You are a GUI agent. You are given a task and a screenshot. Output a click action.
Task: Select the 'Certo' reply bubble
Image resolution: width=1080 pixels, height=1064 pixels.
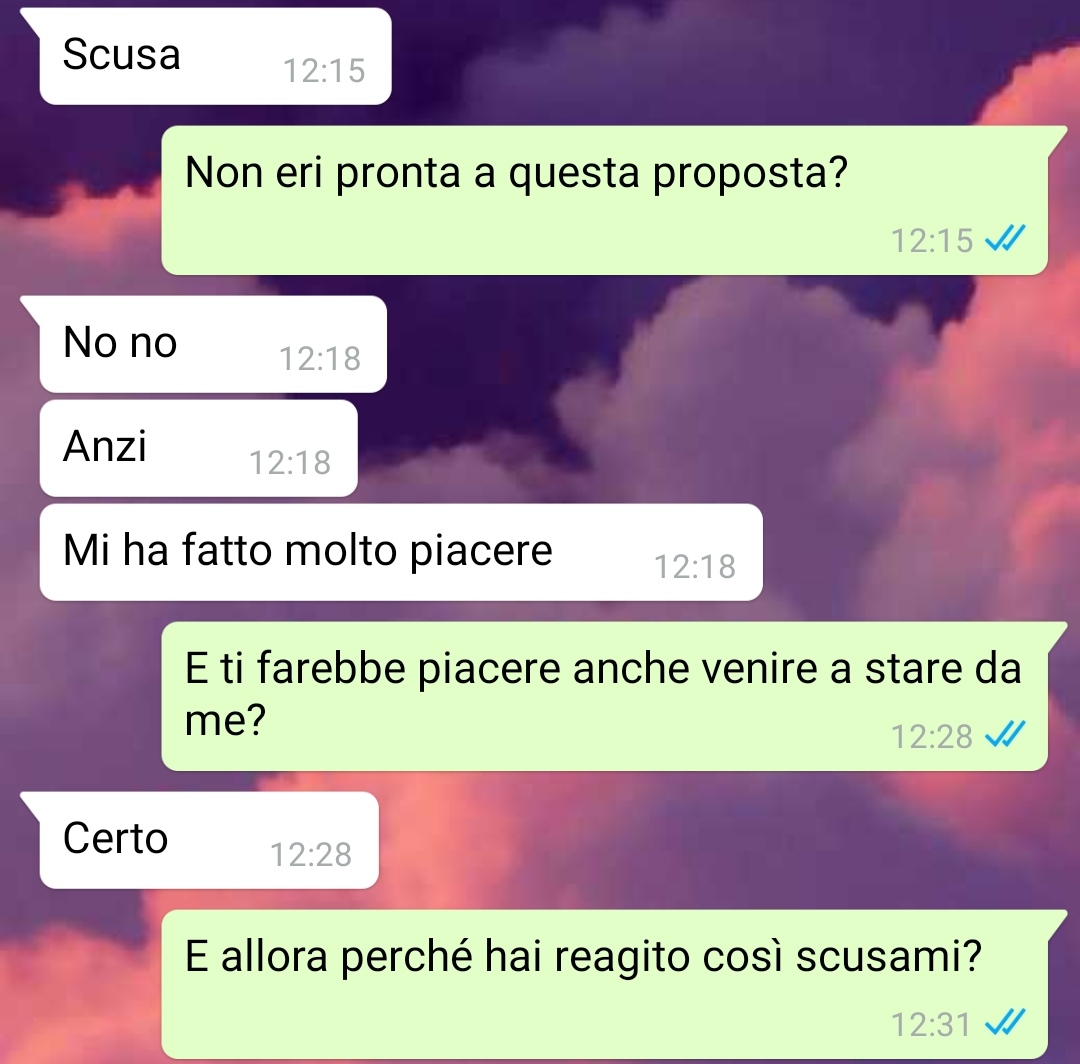pos(209,840)
